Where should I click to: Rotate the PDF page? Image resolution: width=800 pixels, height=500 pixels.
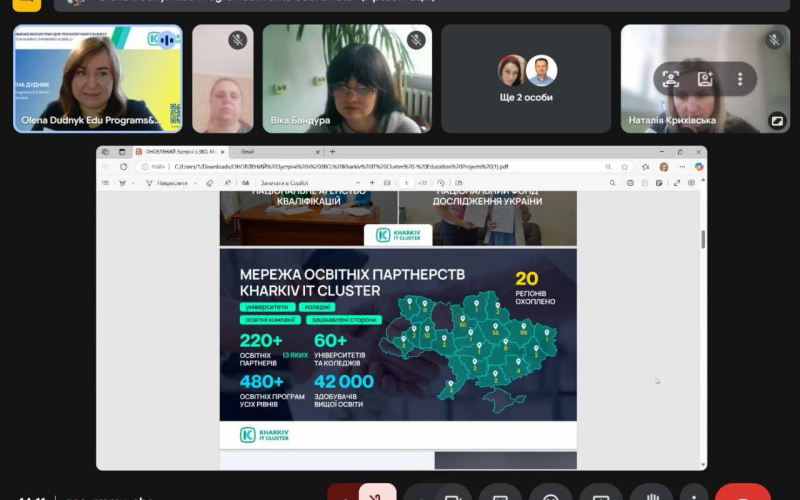[x=441, y=183]
